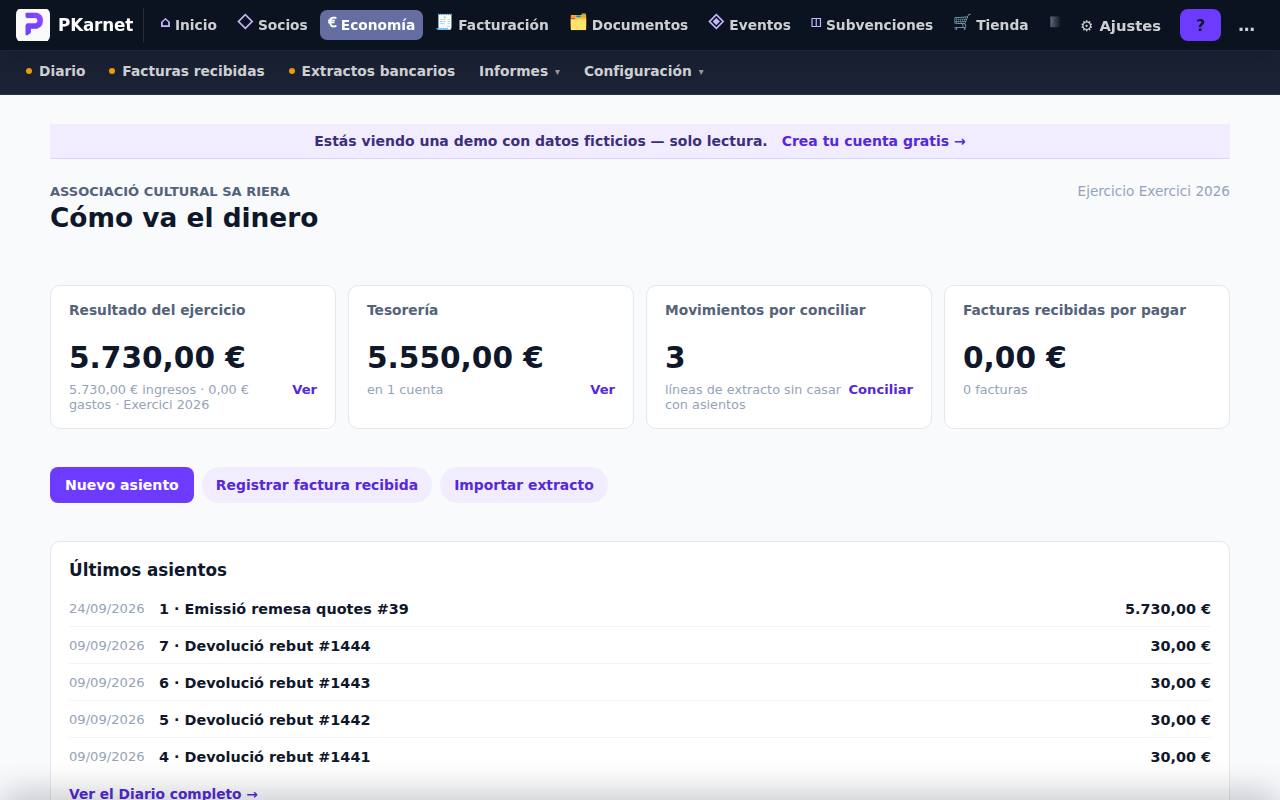Open entry Devolució rebut #1444

click(x=640, y=646)
